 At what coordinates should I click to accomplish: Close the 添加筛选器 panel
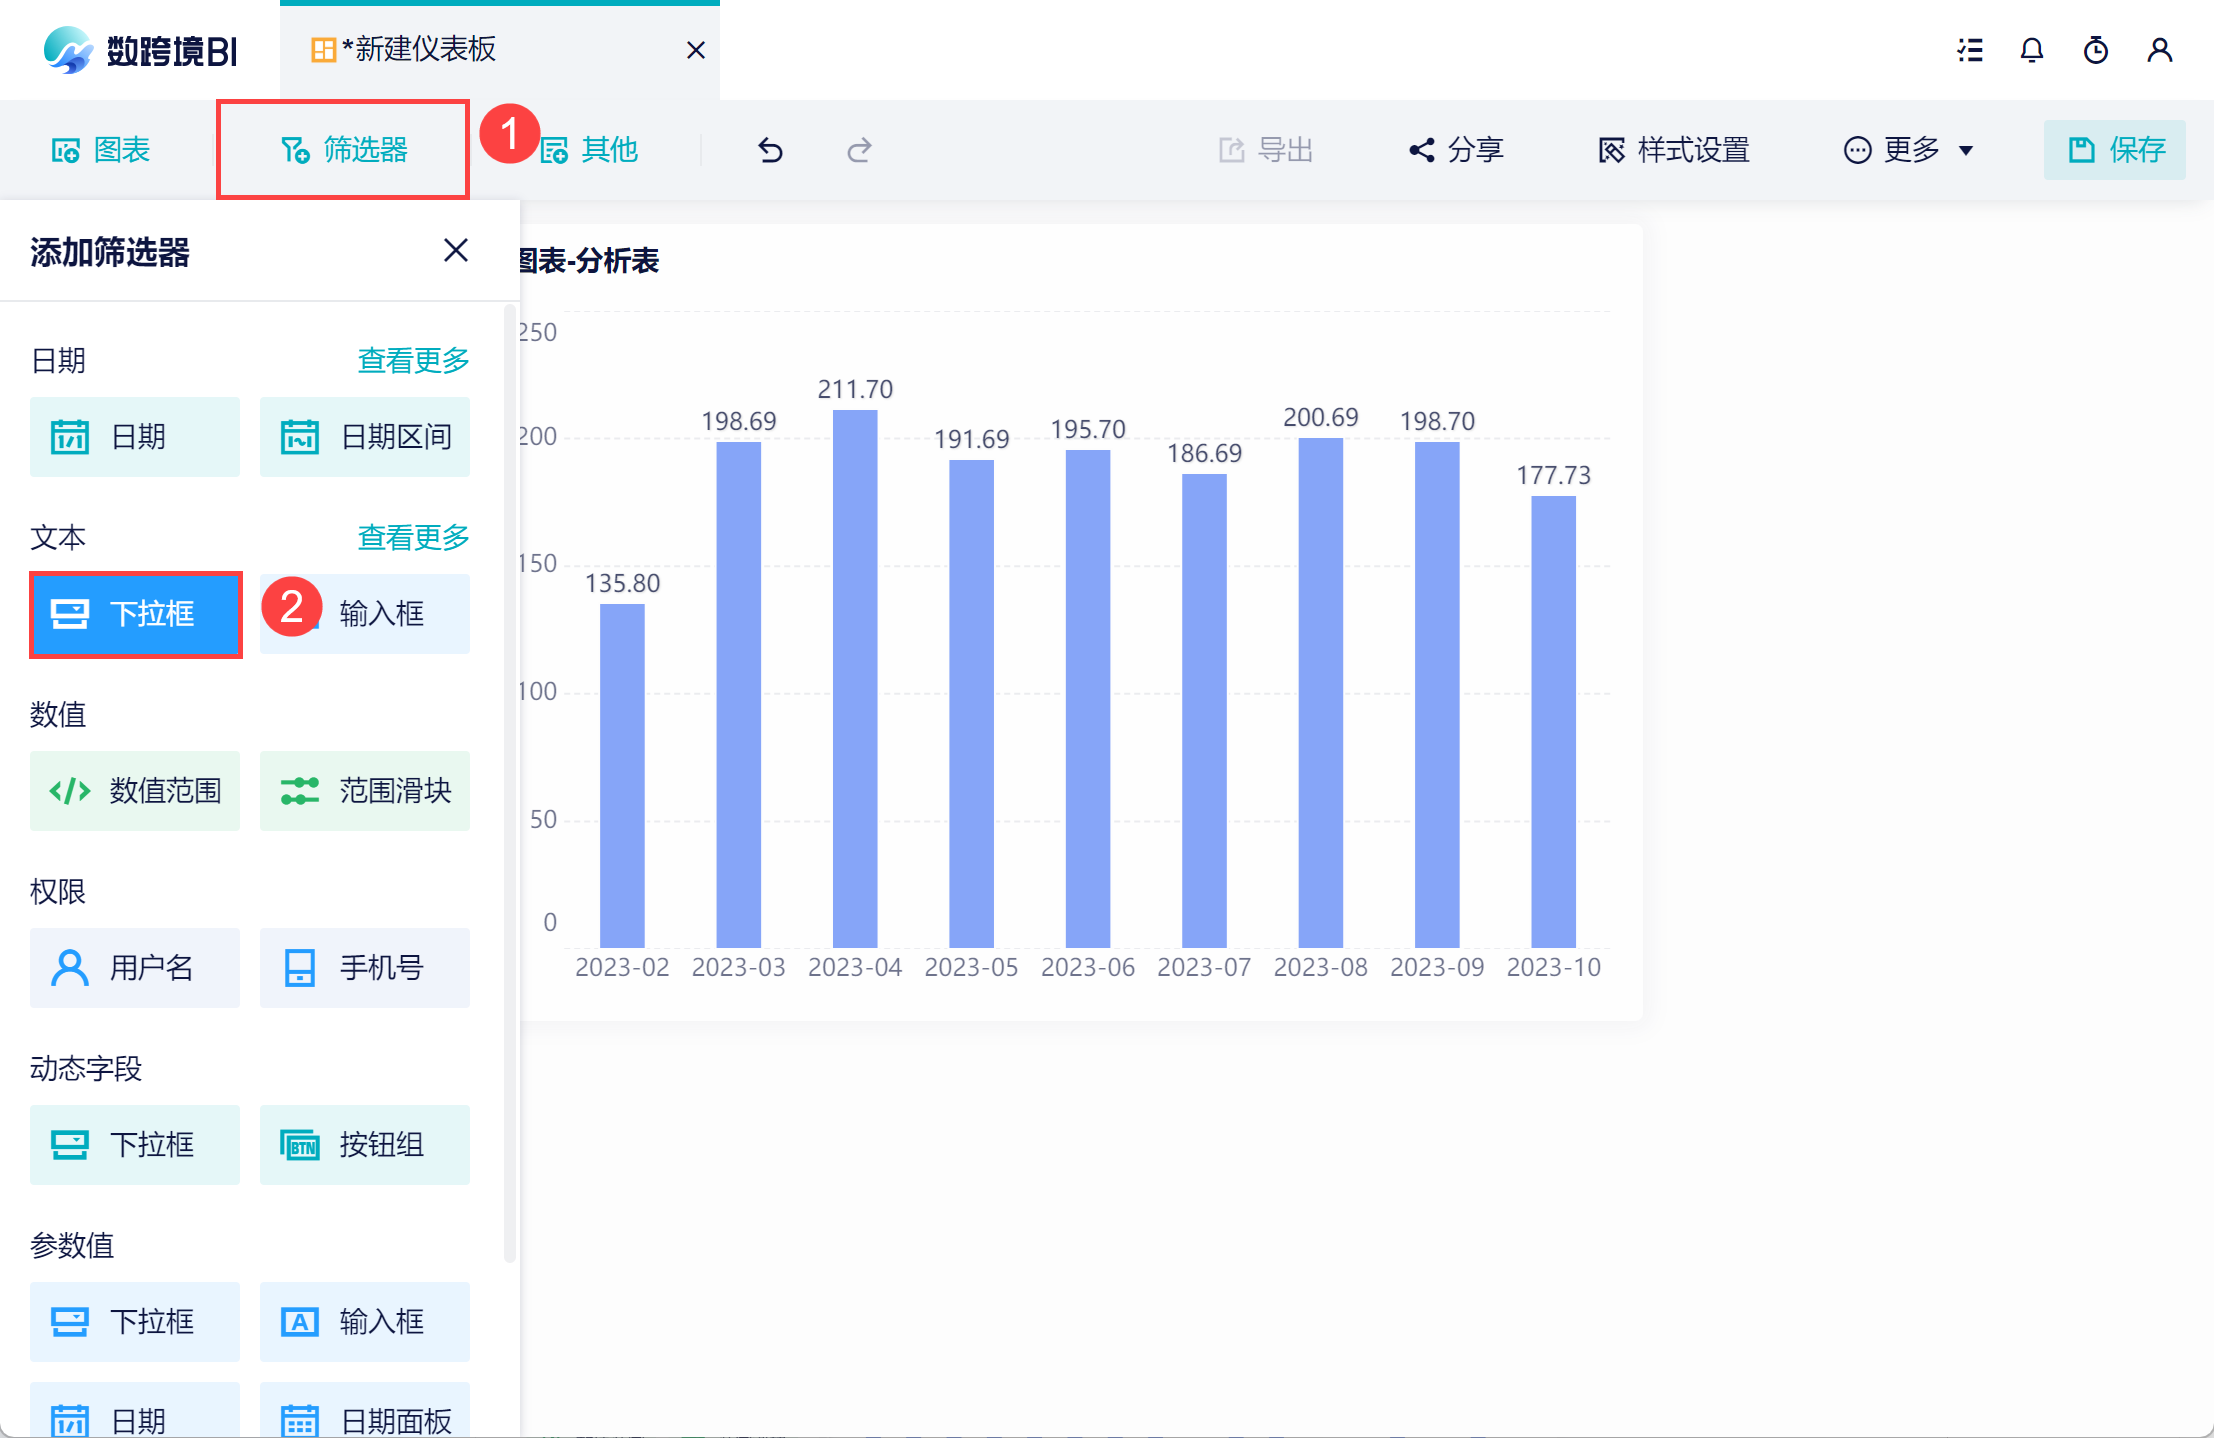pyautogui.click(x=456, y=250)
